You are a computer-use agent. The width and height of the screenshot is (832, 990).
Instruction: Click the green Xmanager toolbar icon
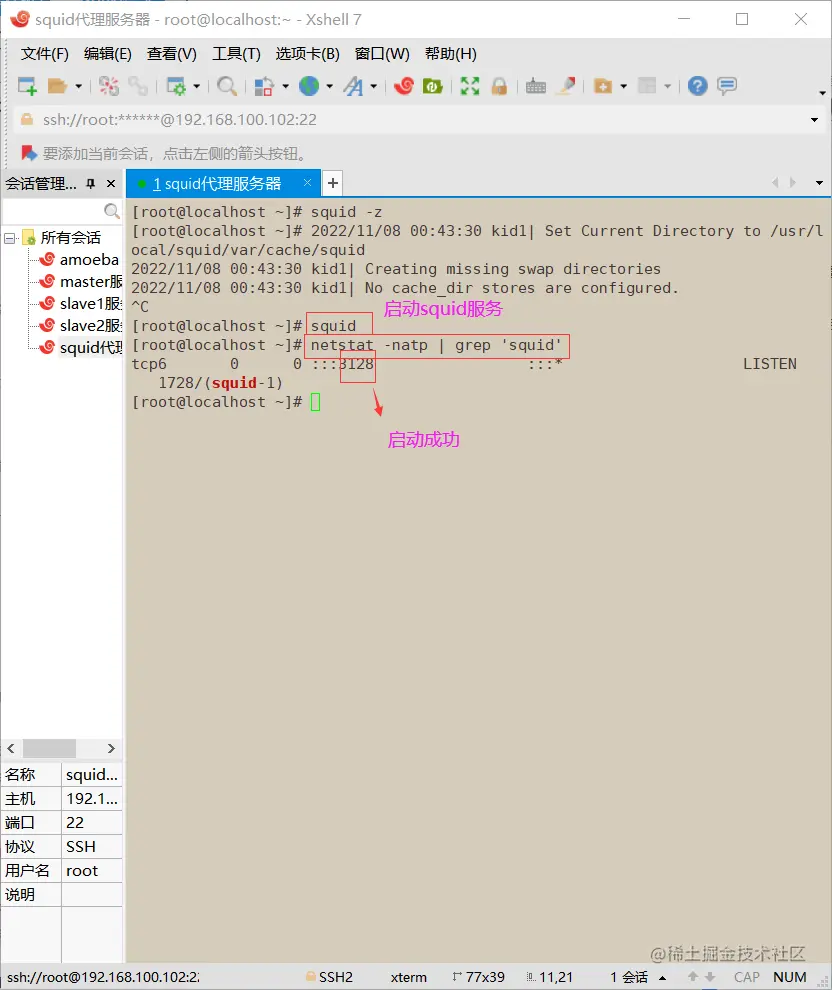[x=433, y=86]
